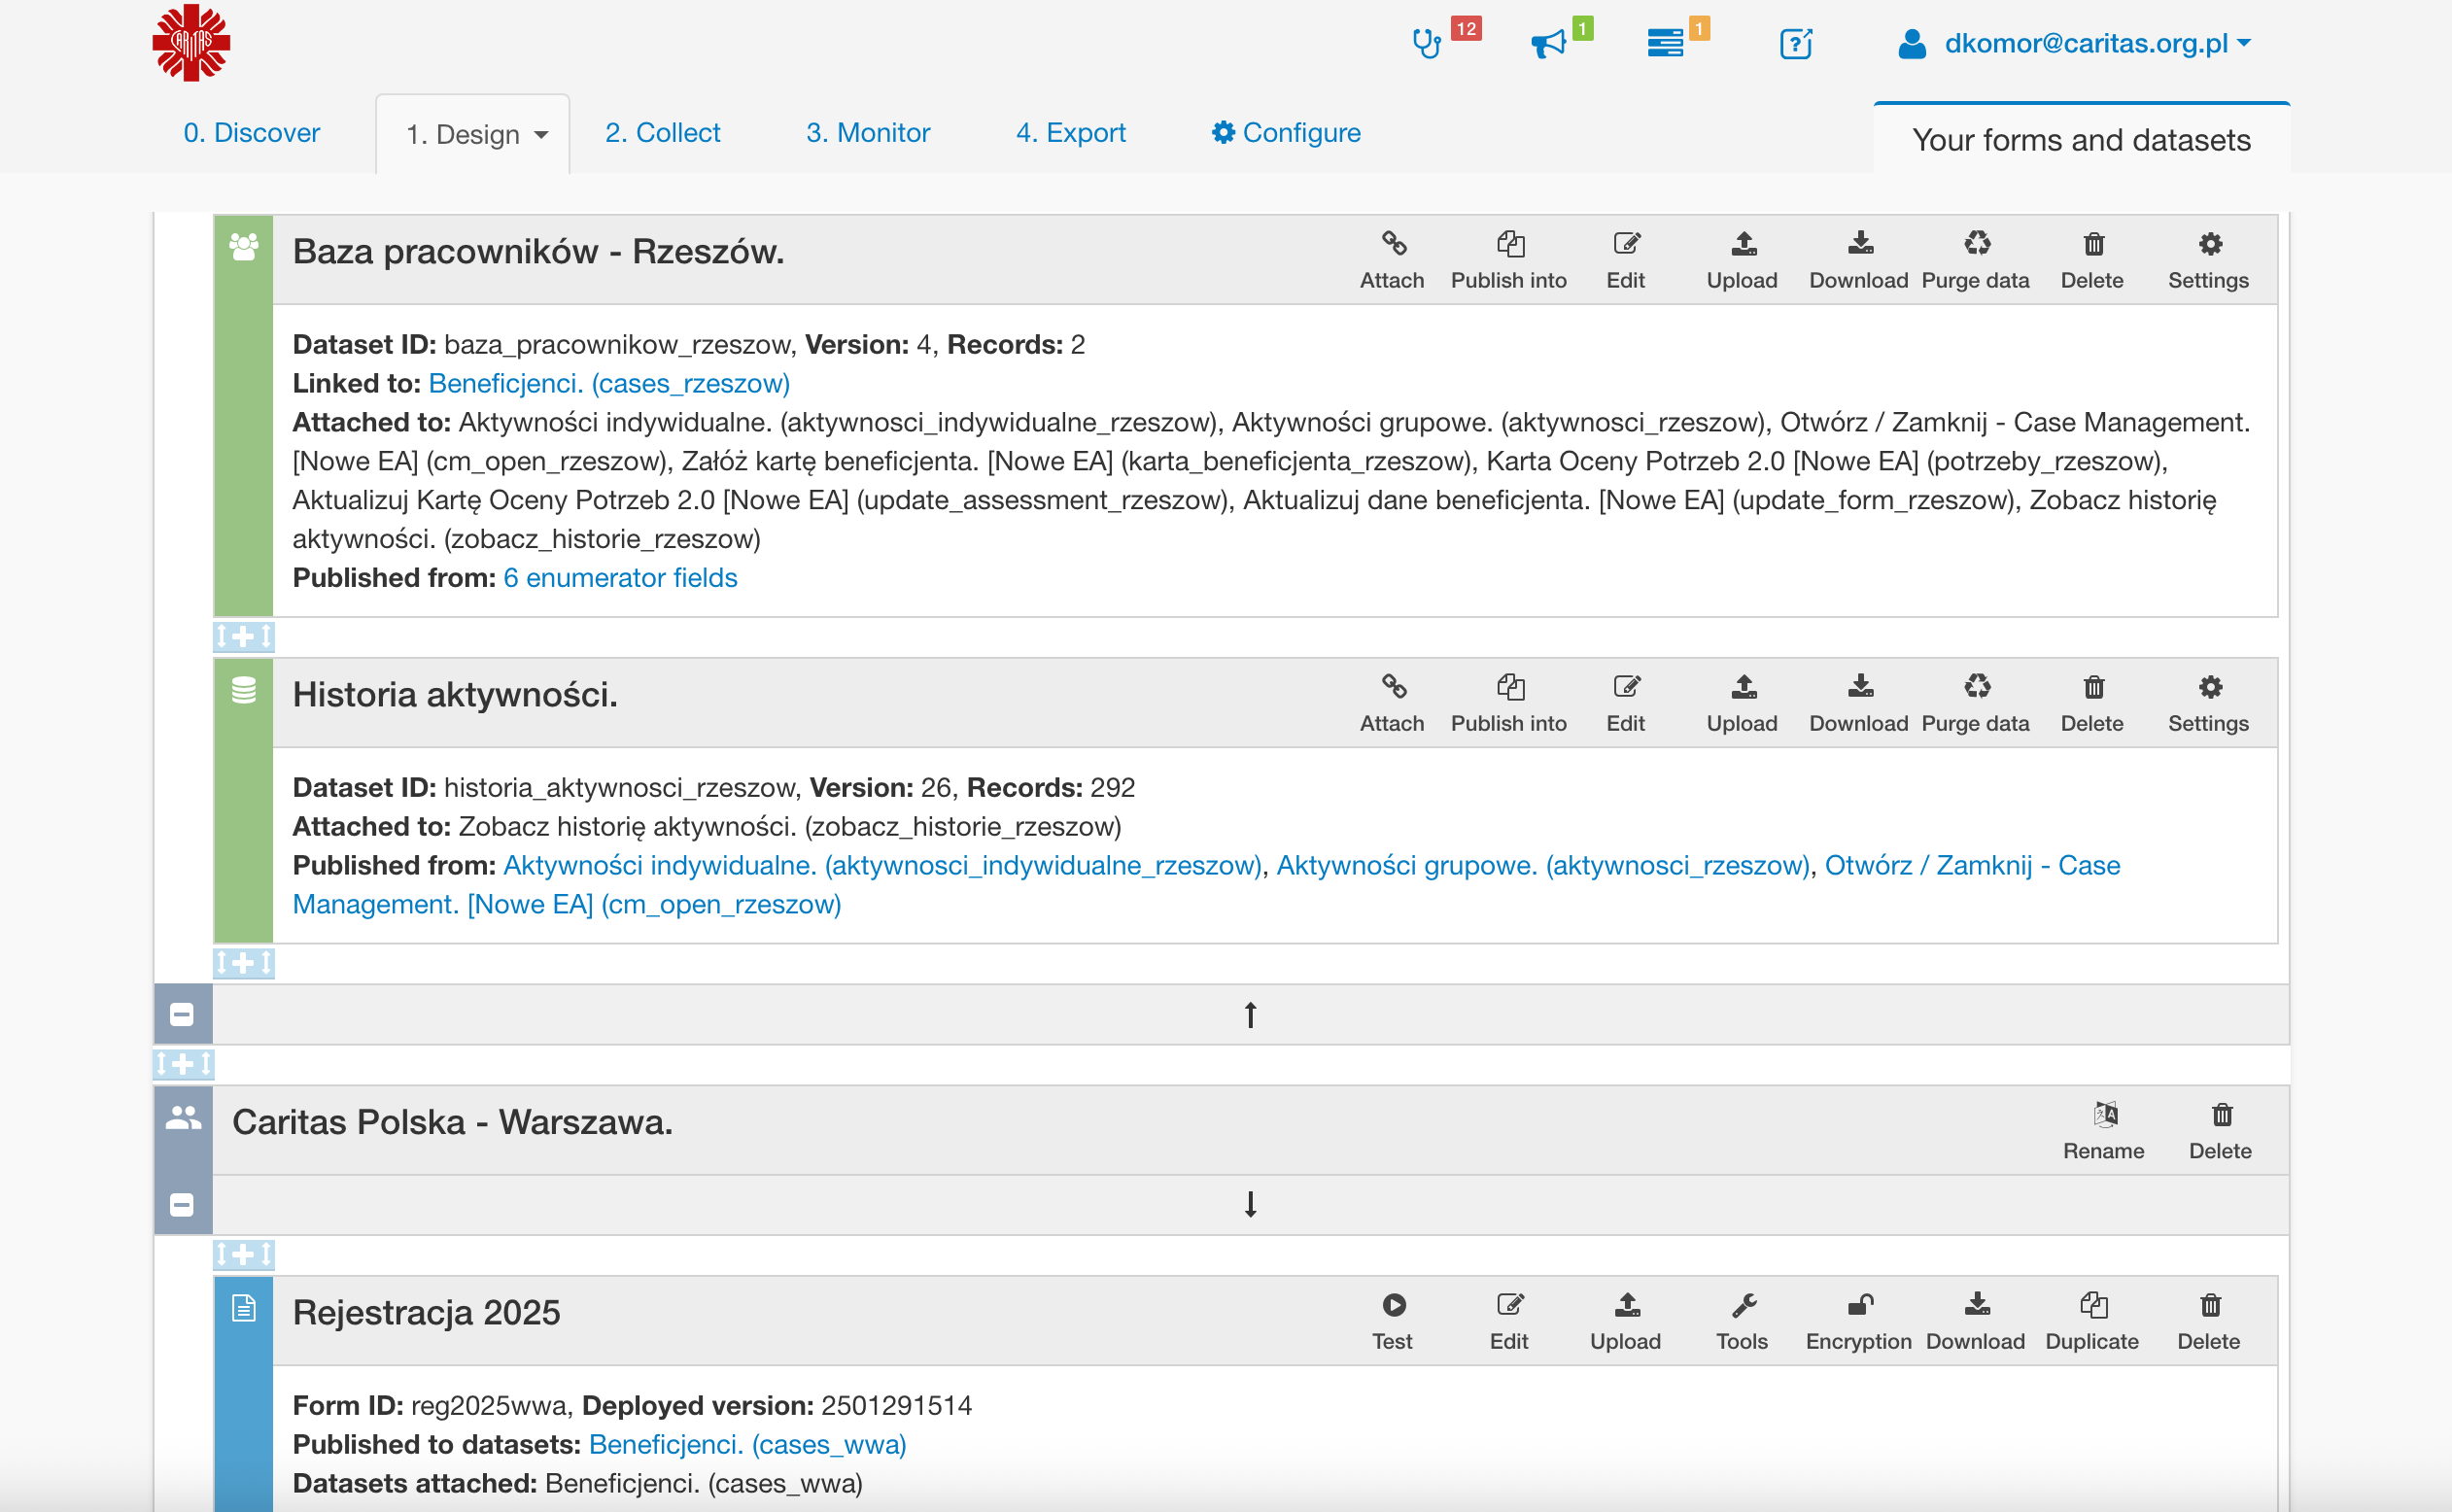2452x1512 pixels.
Task: Collapse group with minus above Caritas Polska
Action: pos(182,1014)
